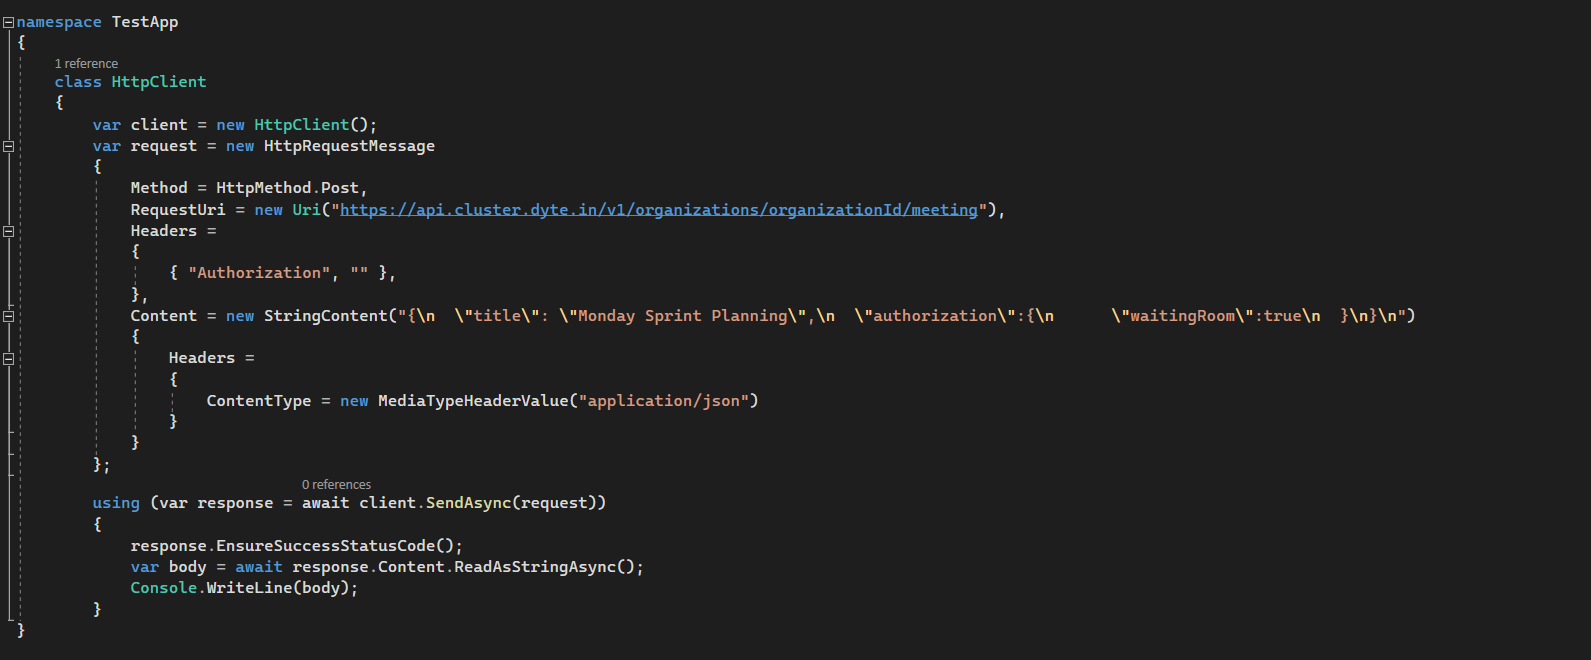Click the 'Post' member of HttpMethod
Viewport: 1591px width, 660px height.
pos(340,188)
